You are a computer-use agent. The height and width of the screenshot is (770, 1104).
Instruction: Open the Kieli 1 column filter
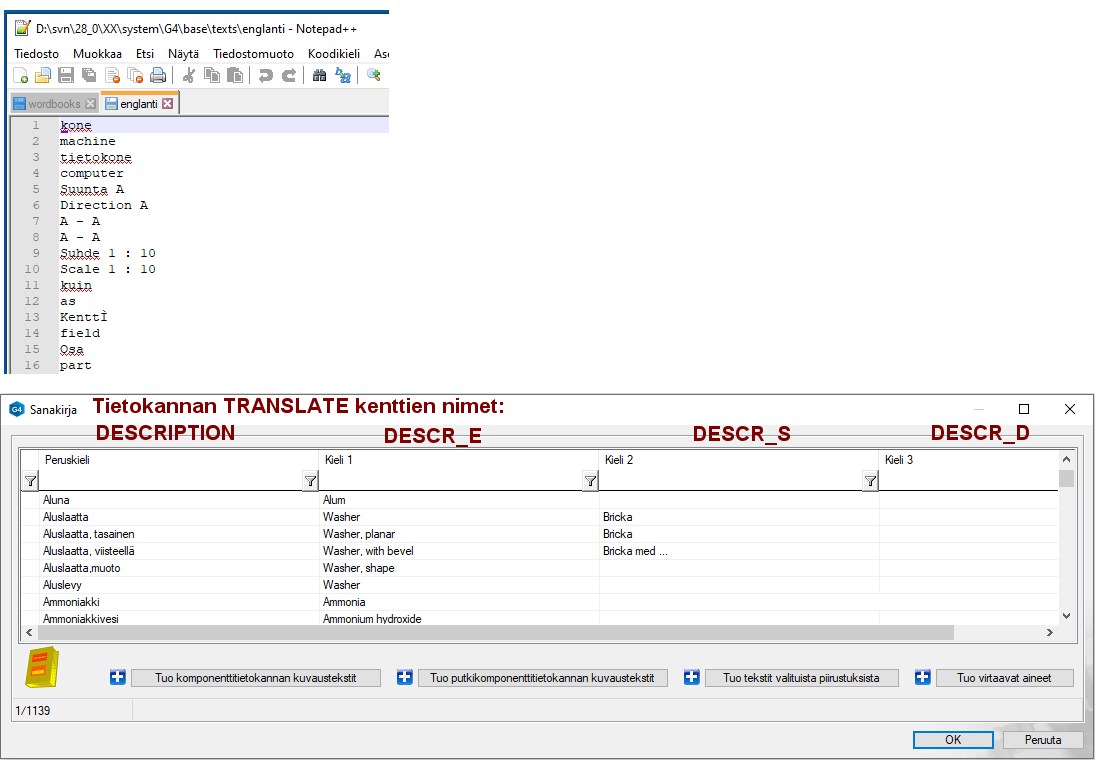click(x=310, y=481)
